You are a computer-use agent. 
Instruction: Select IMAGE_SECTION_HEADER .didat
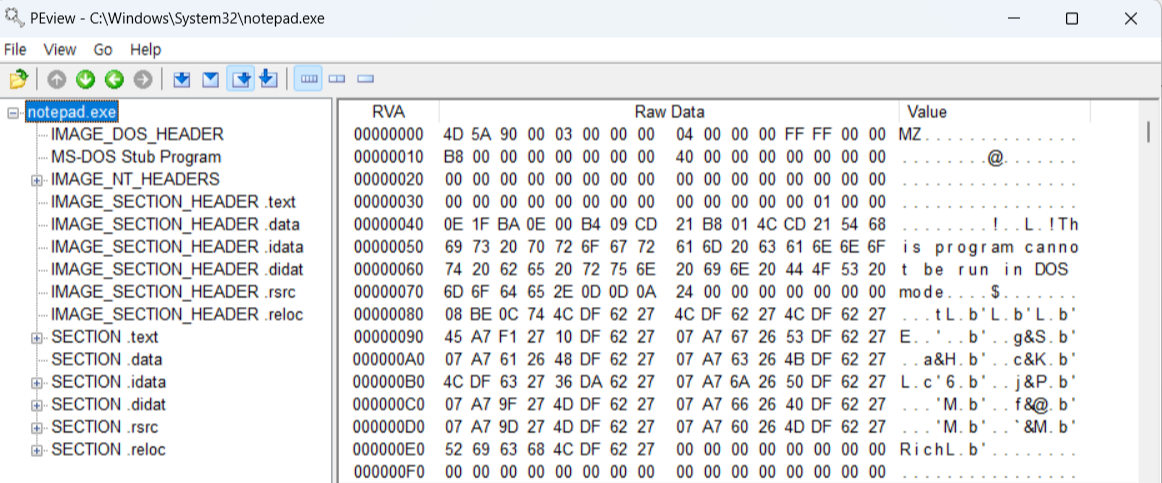pyautogui.click(x=177, y=270)
